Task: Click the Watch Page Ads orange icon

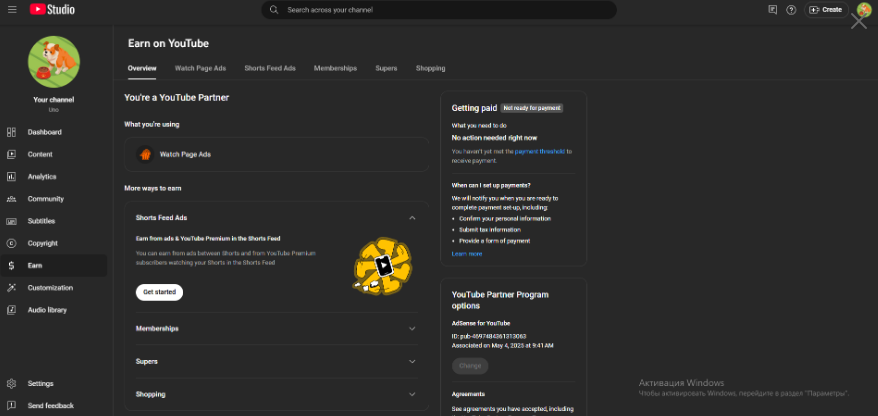Action: click(145, 155)
